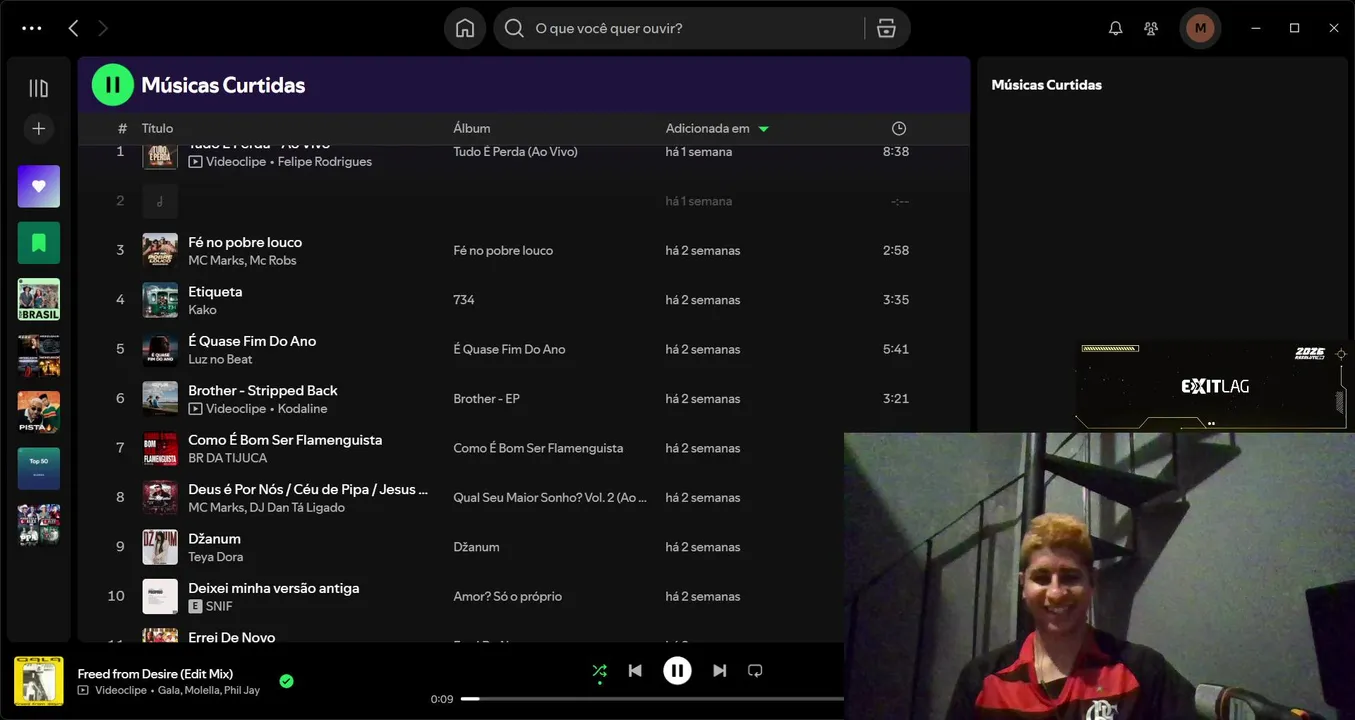
Task: Click the ExitLag overlay banner
Action: pyautogui.click(x=1215, y=386)
